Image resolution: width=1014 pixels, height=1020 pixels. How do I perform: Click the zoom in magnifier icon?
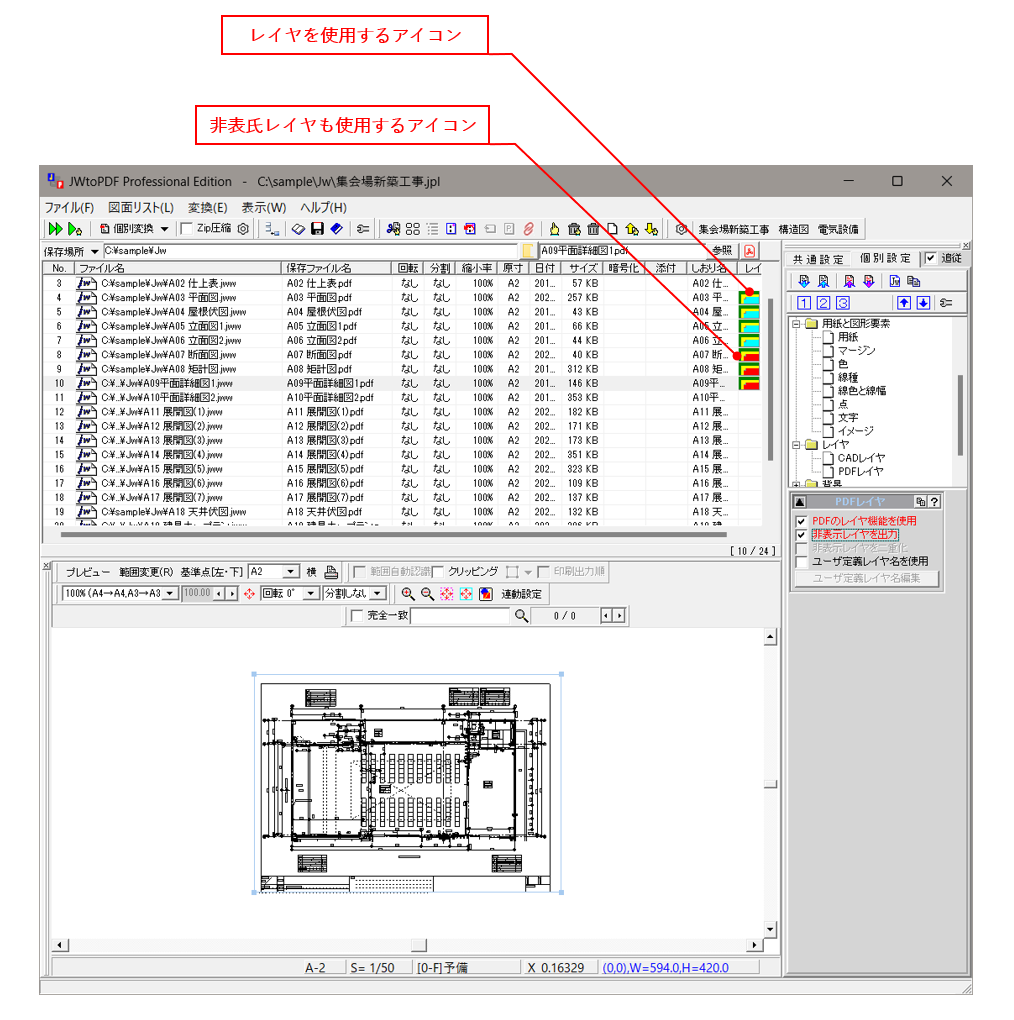407,594
